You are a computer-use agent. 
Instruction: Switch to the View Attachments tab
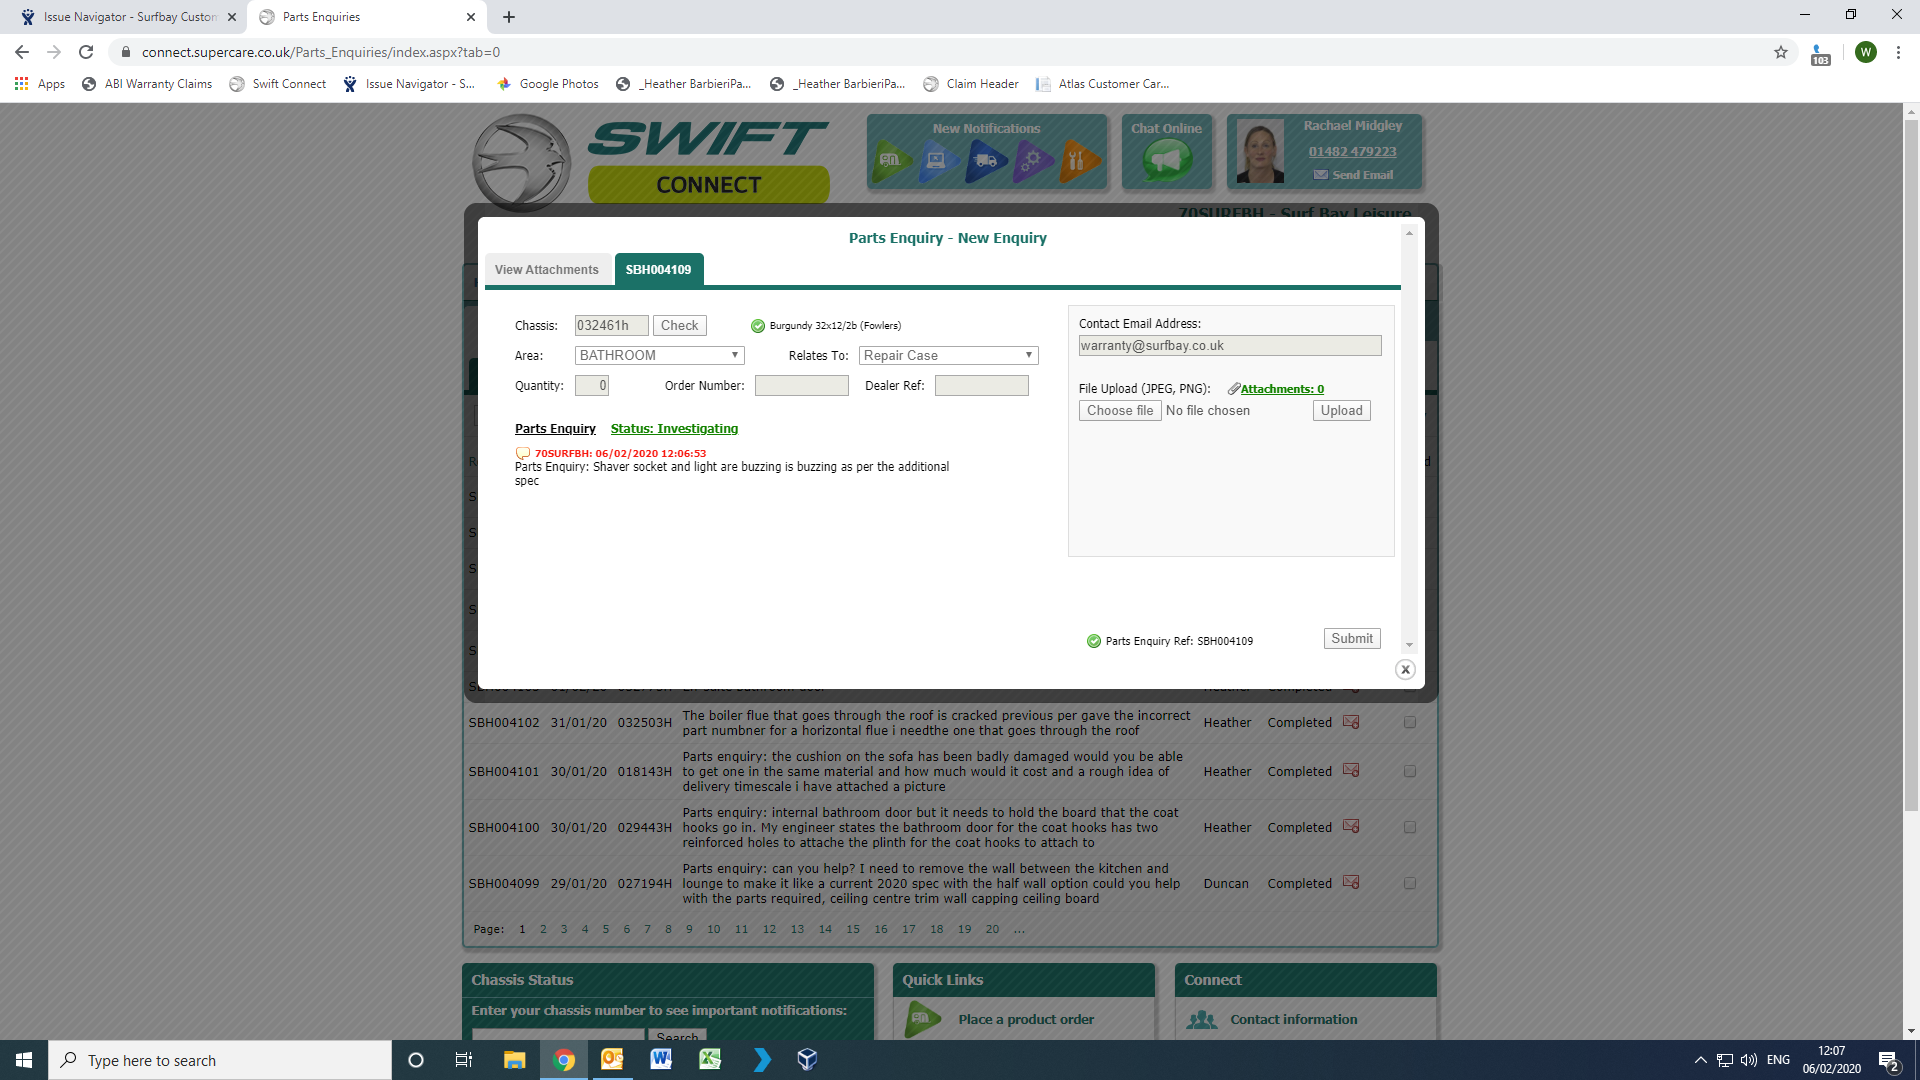(x=547, y=270)
